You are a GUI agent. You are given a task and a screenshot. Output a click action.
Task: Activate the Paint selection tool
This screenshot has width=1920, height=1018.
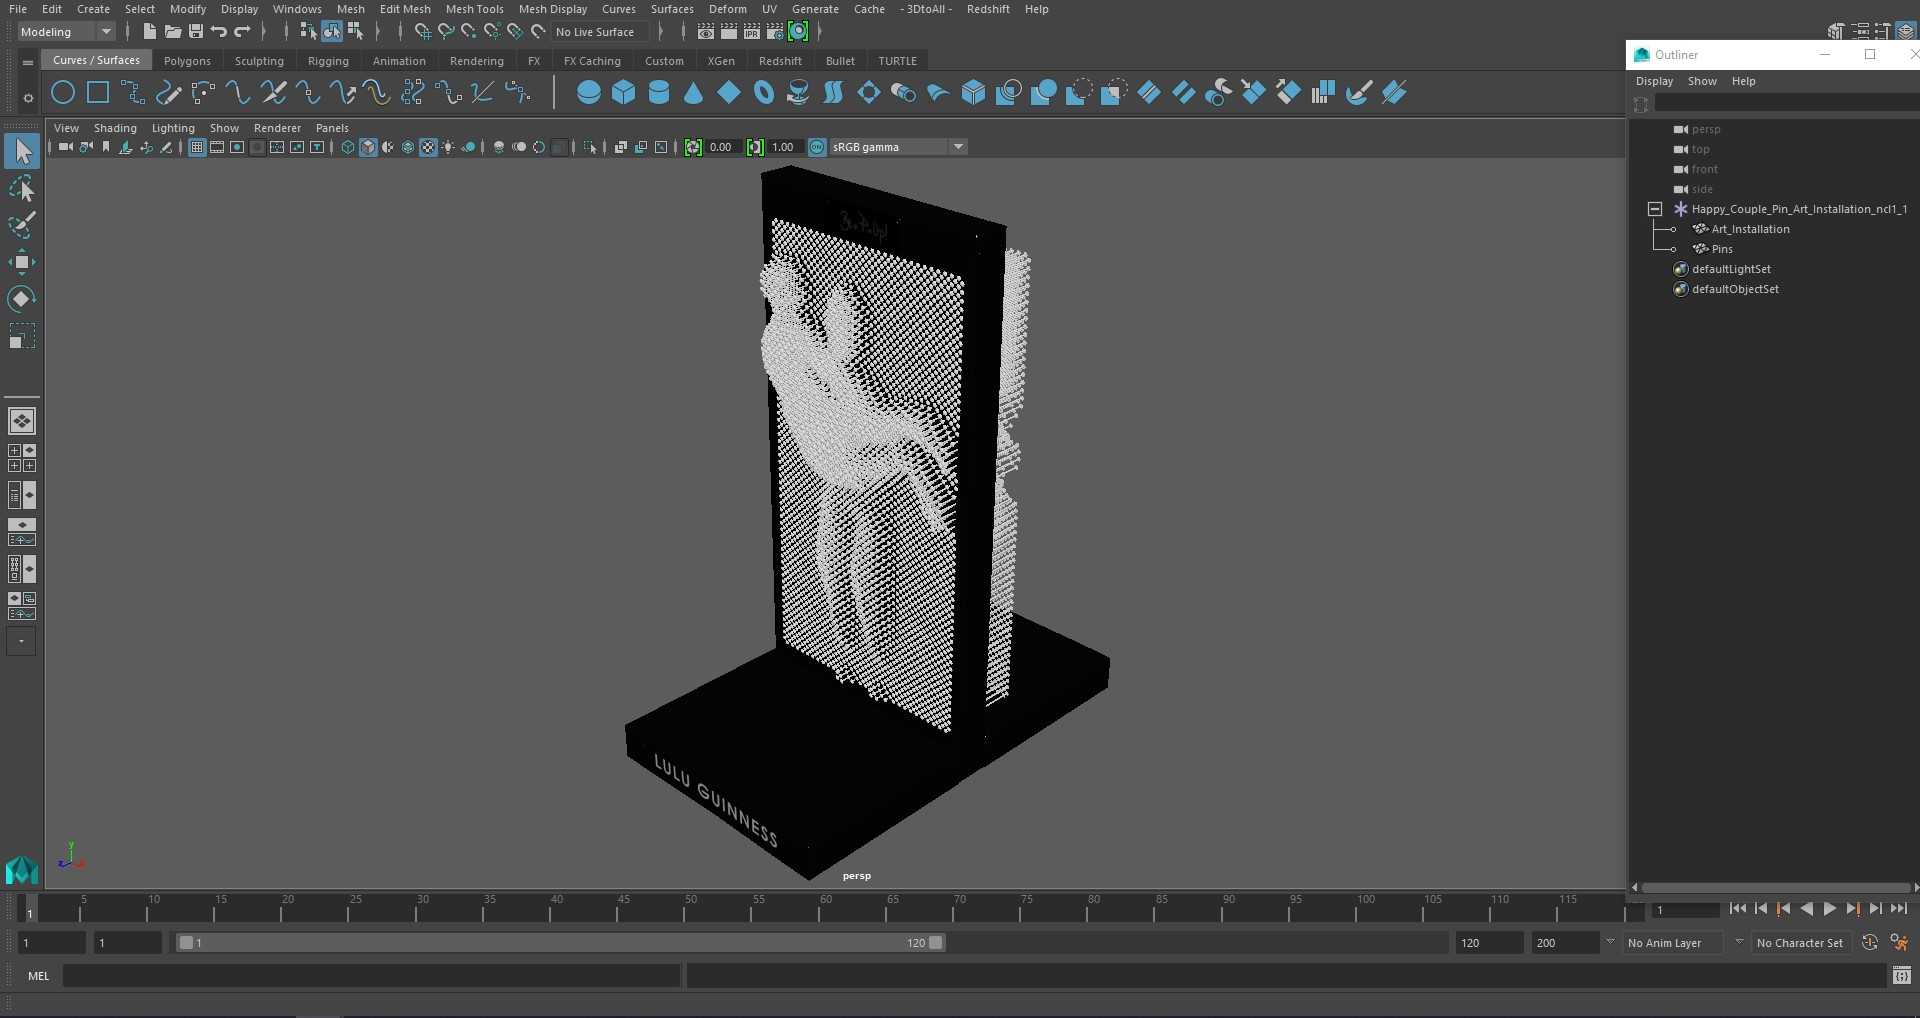click(22, 225)
